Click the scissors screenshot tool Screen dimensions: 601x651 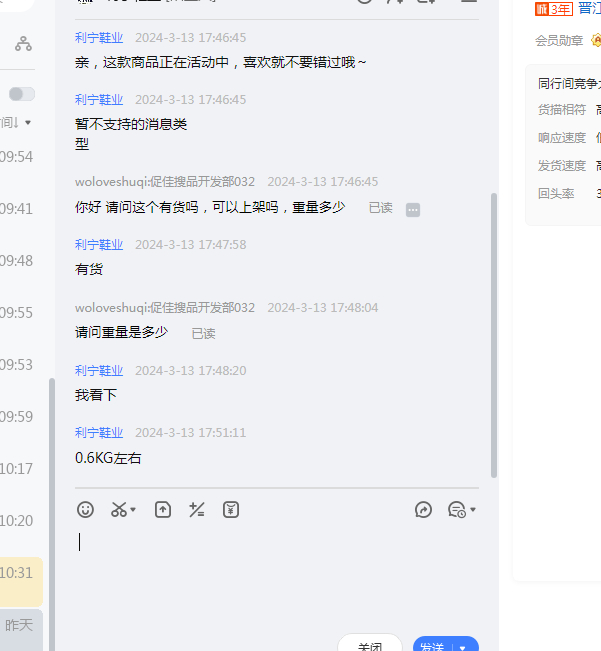pos(119,510)
